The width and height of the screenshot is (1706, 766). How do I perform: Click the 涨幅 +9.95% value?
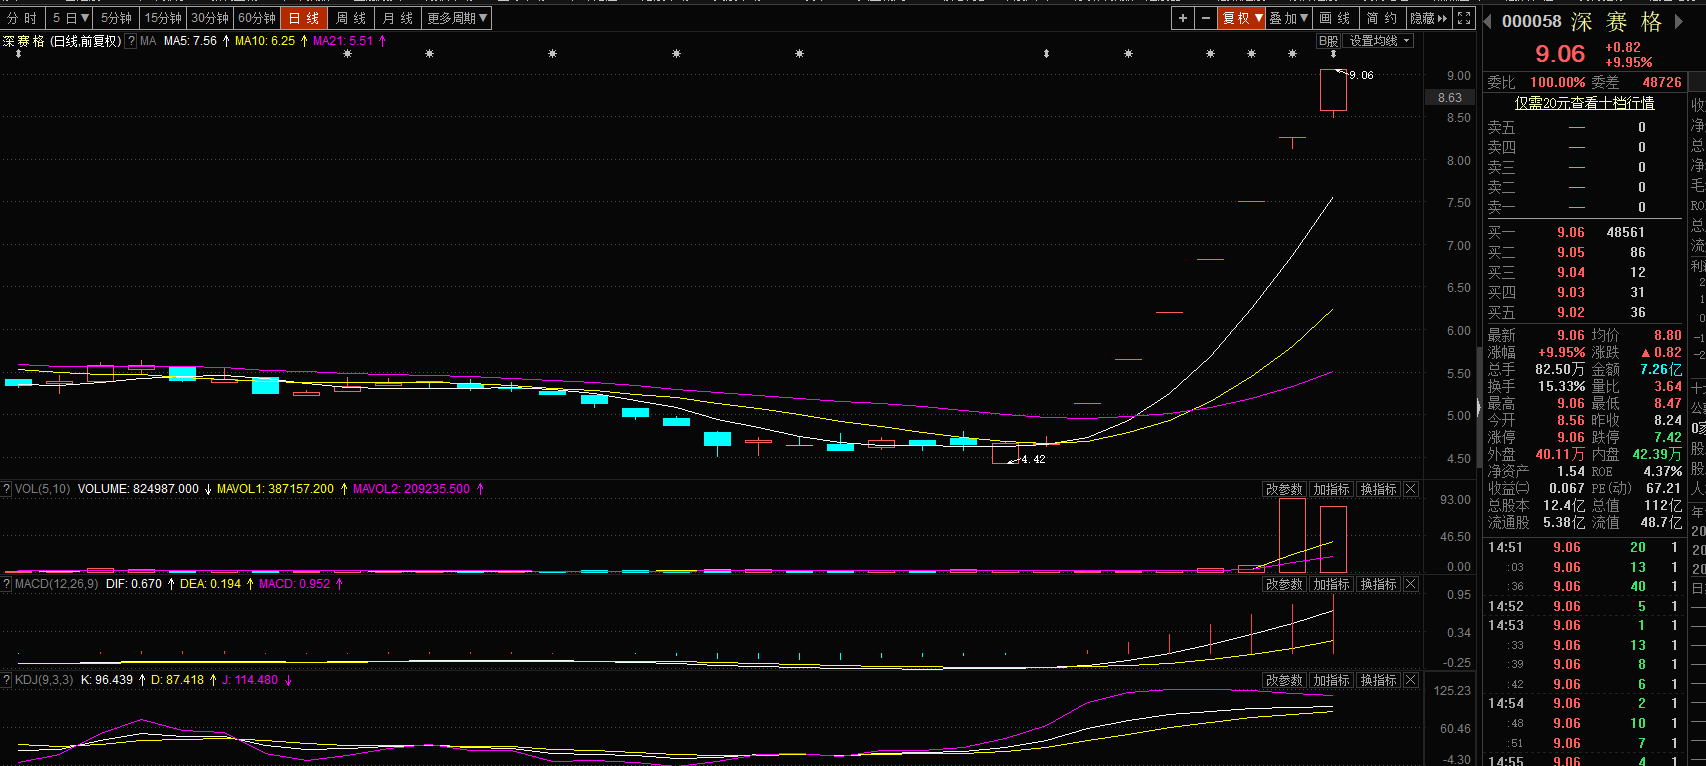click(1561, 352)
